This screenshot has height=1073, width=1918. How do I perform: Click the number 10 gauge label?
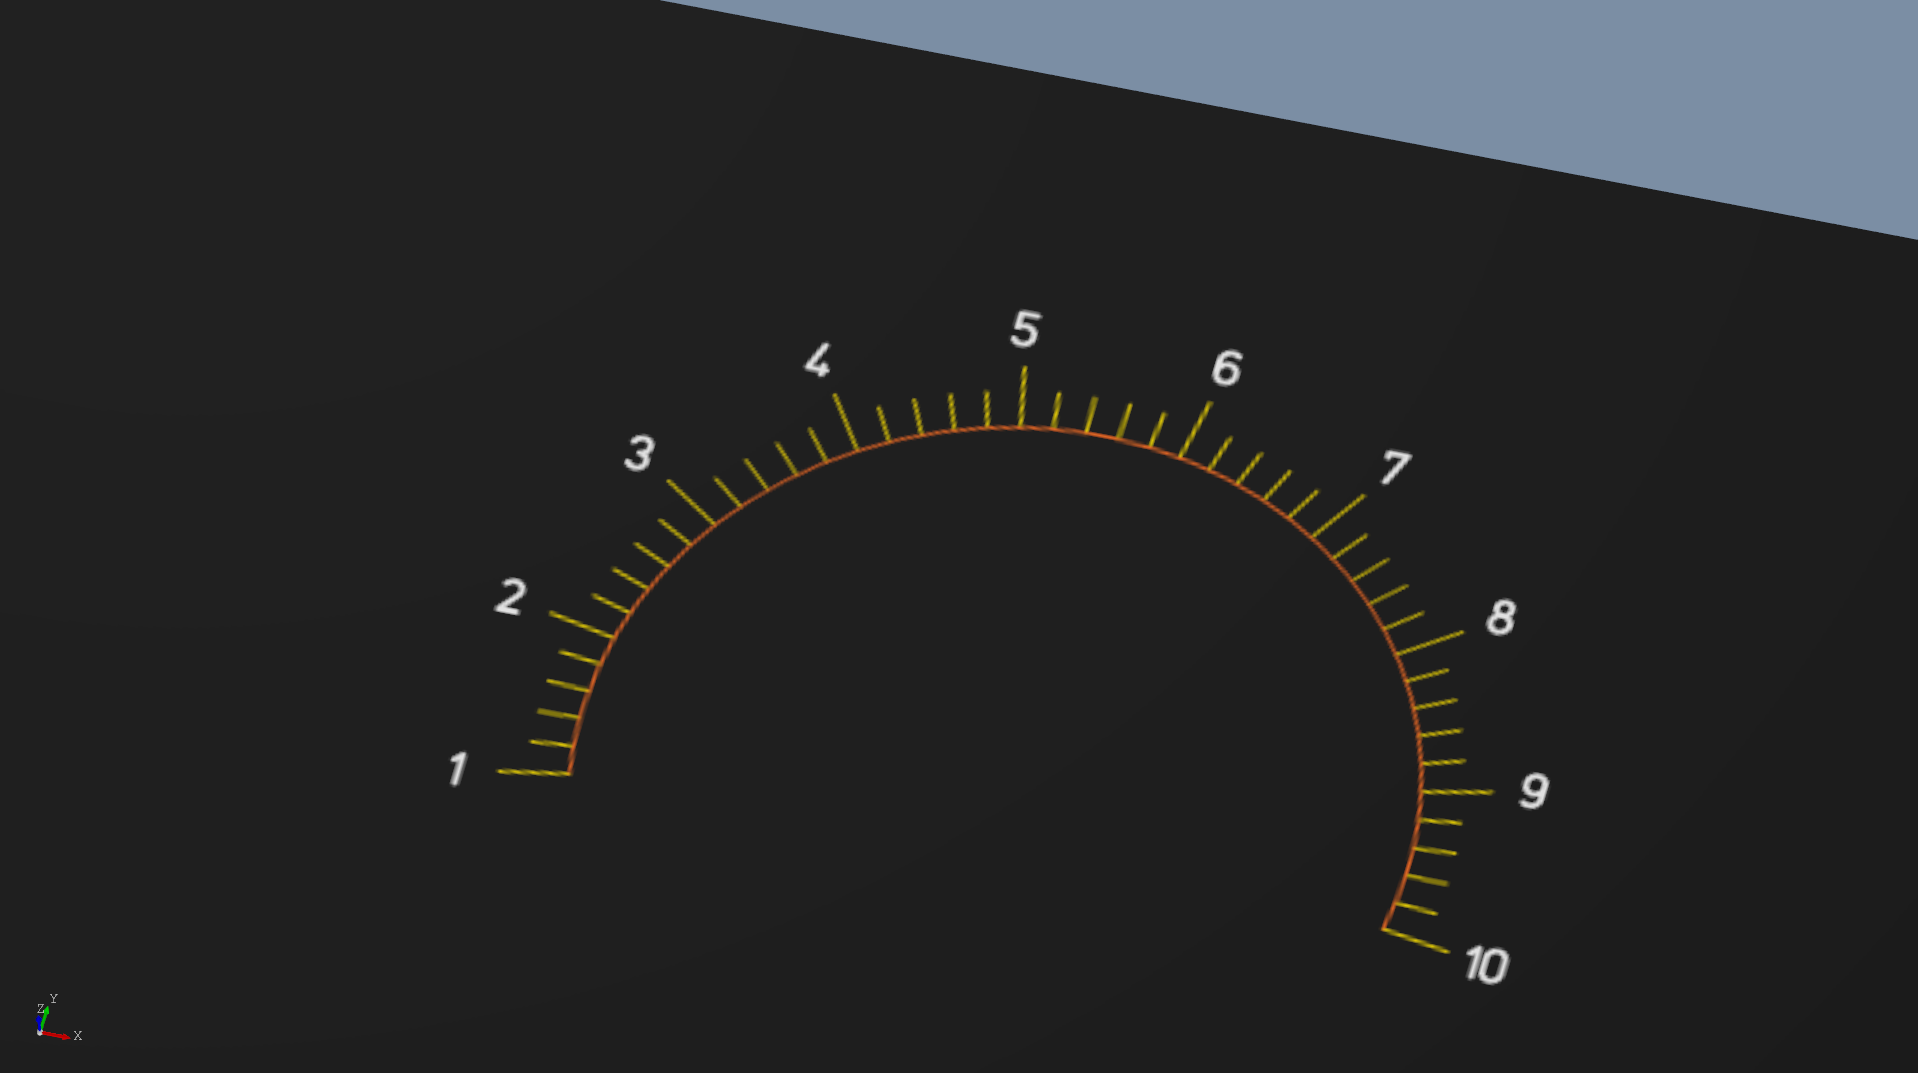tap(1486, 965)
